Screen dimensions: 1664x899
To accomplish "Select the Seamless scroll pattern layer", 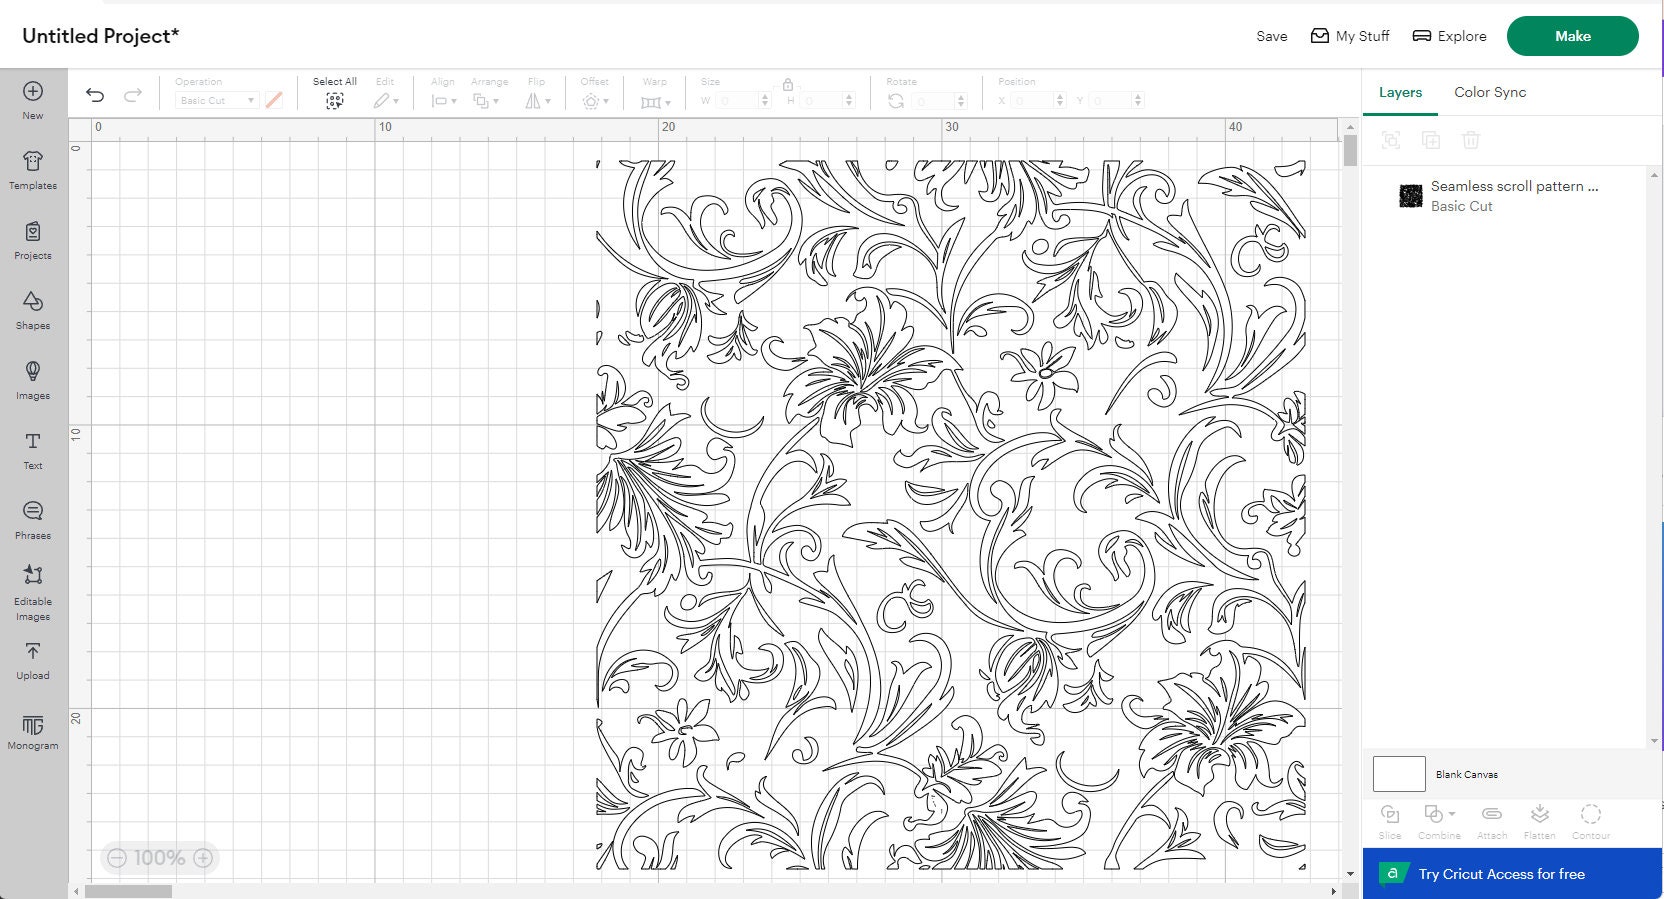I will (x=1504, y=195).
